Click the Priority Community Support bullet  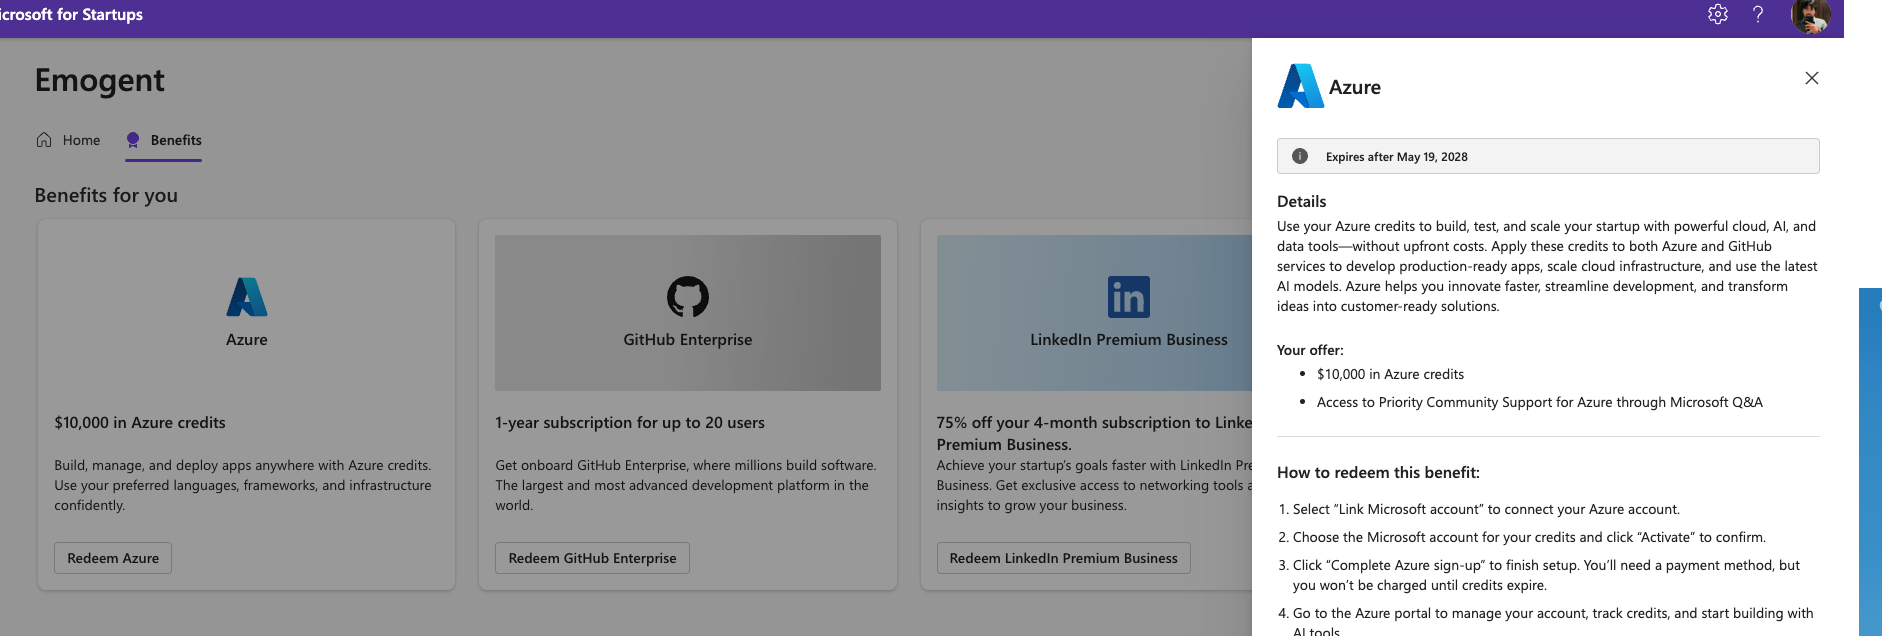pyautogui.click(x=1540, y=402)
